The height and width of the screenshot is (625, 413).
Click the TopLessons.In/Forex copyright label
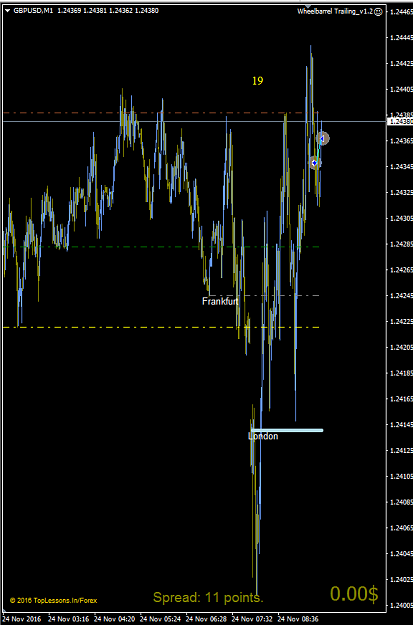pyautogui.click(x=54, y=600)
